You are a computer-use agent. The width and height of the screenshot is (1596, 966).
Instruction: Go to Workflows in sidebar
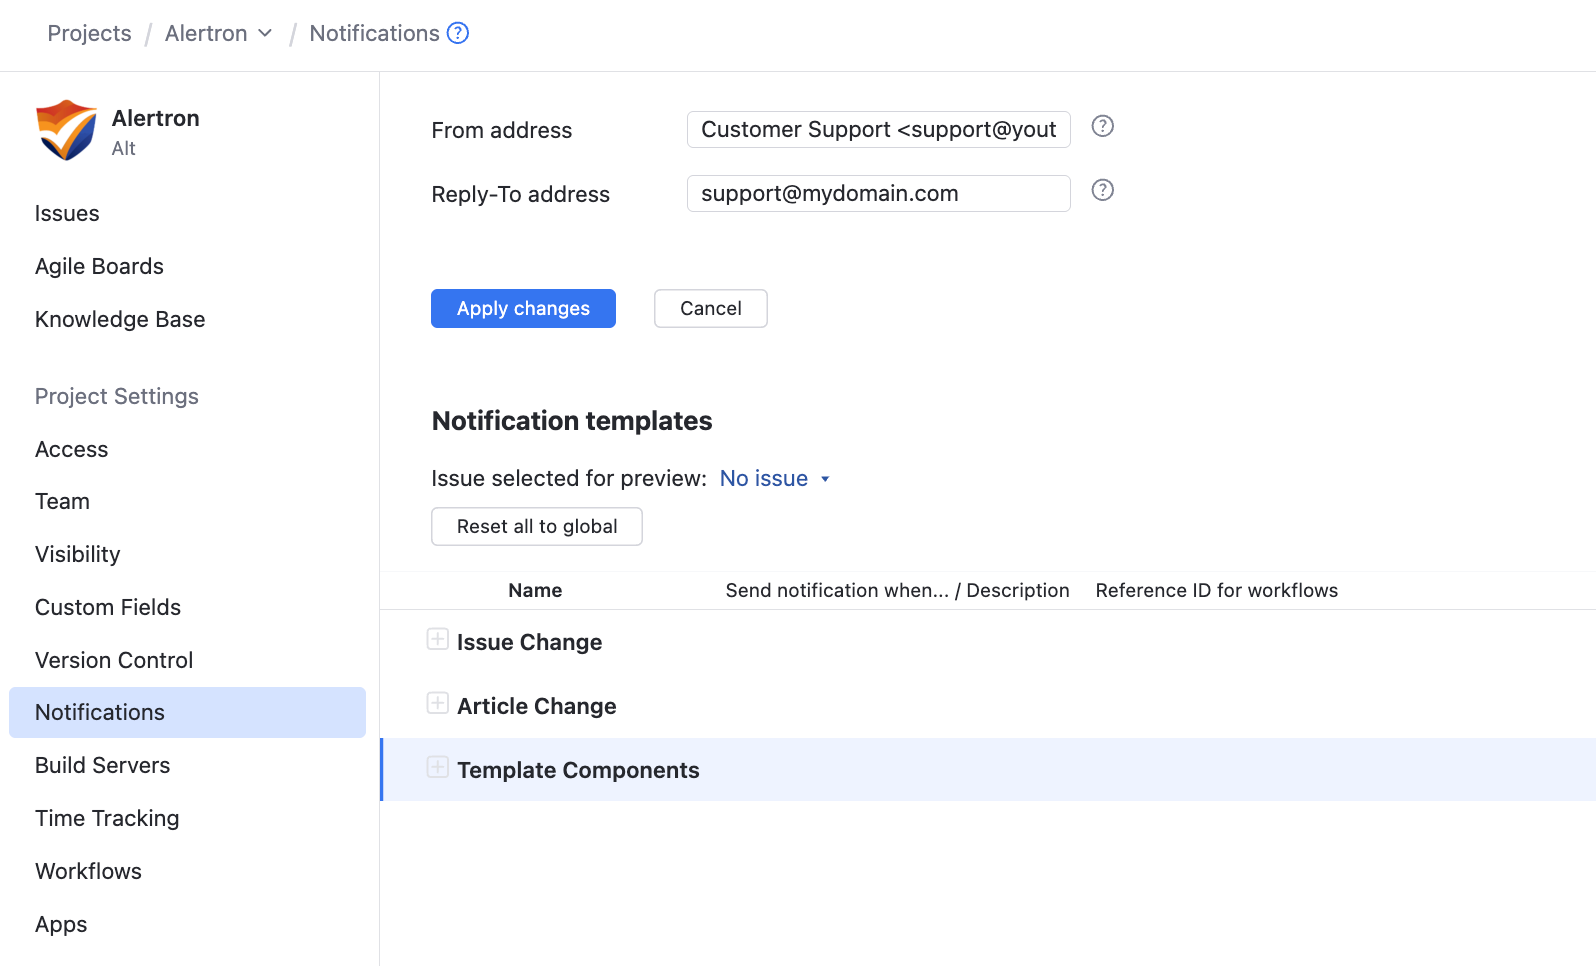(88, 871)
